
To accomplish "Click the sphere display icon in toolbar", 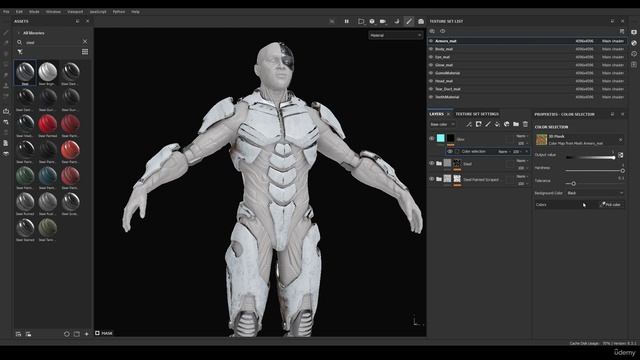I will (x=372, y=21).
